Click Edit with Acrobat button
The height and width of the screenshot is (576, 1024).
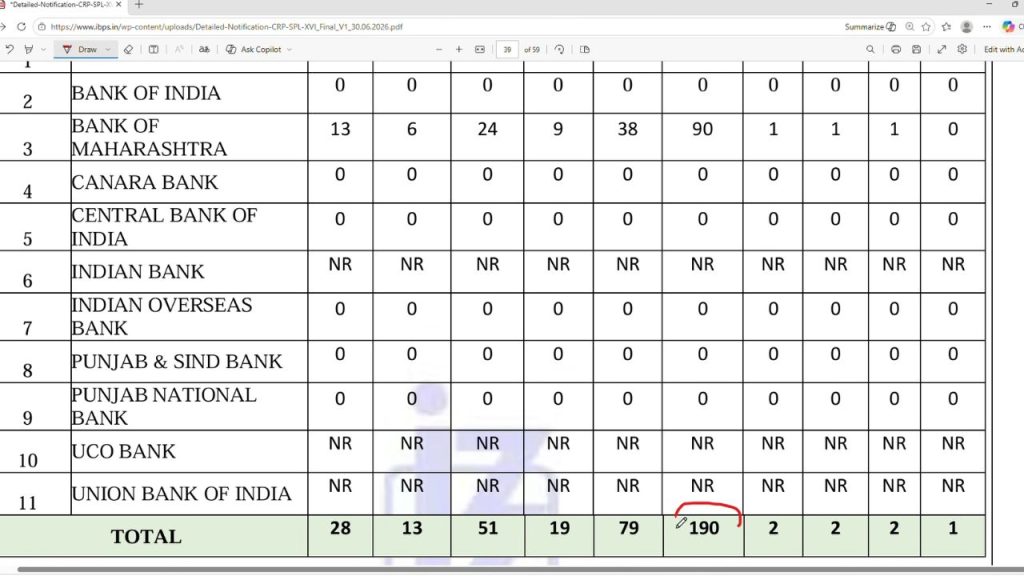1003,50
